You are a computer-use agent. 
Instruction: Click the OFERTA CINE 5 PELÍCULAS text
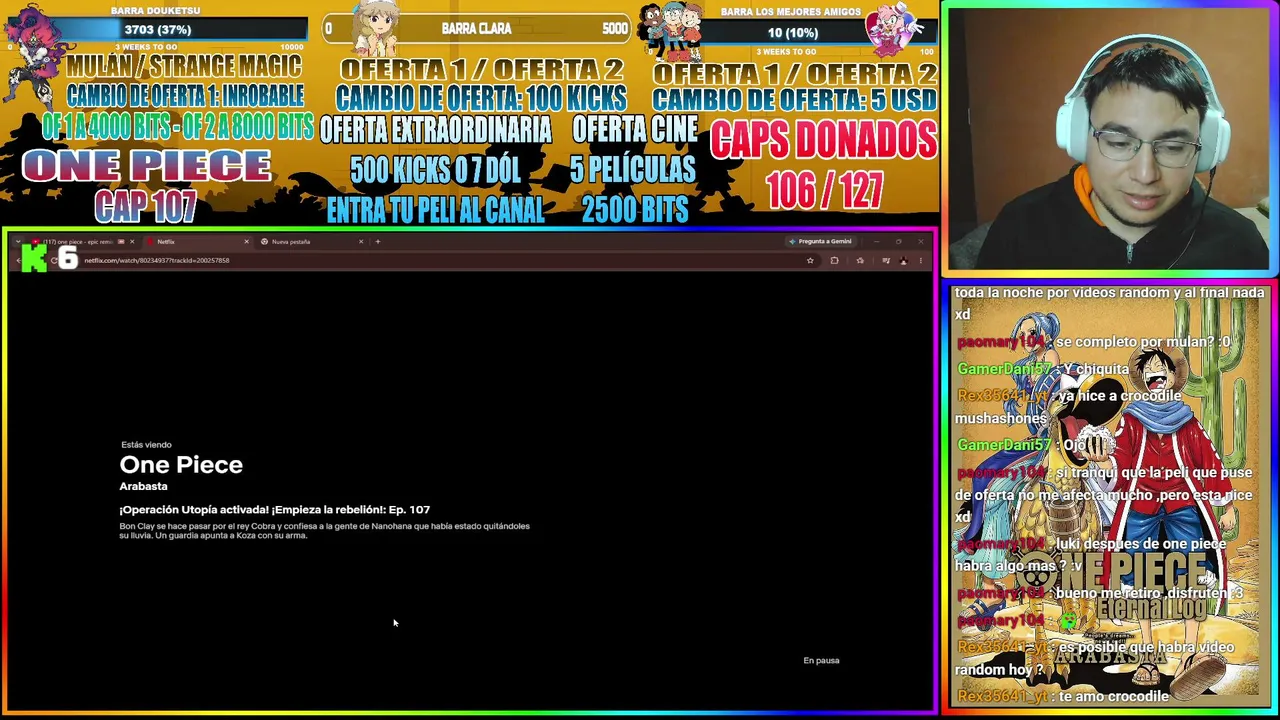click(634, 150)
